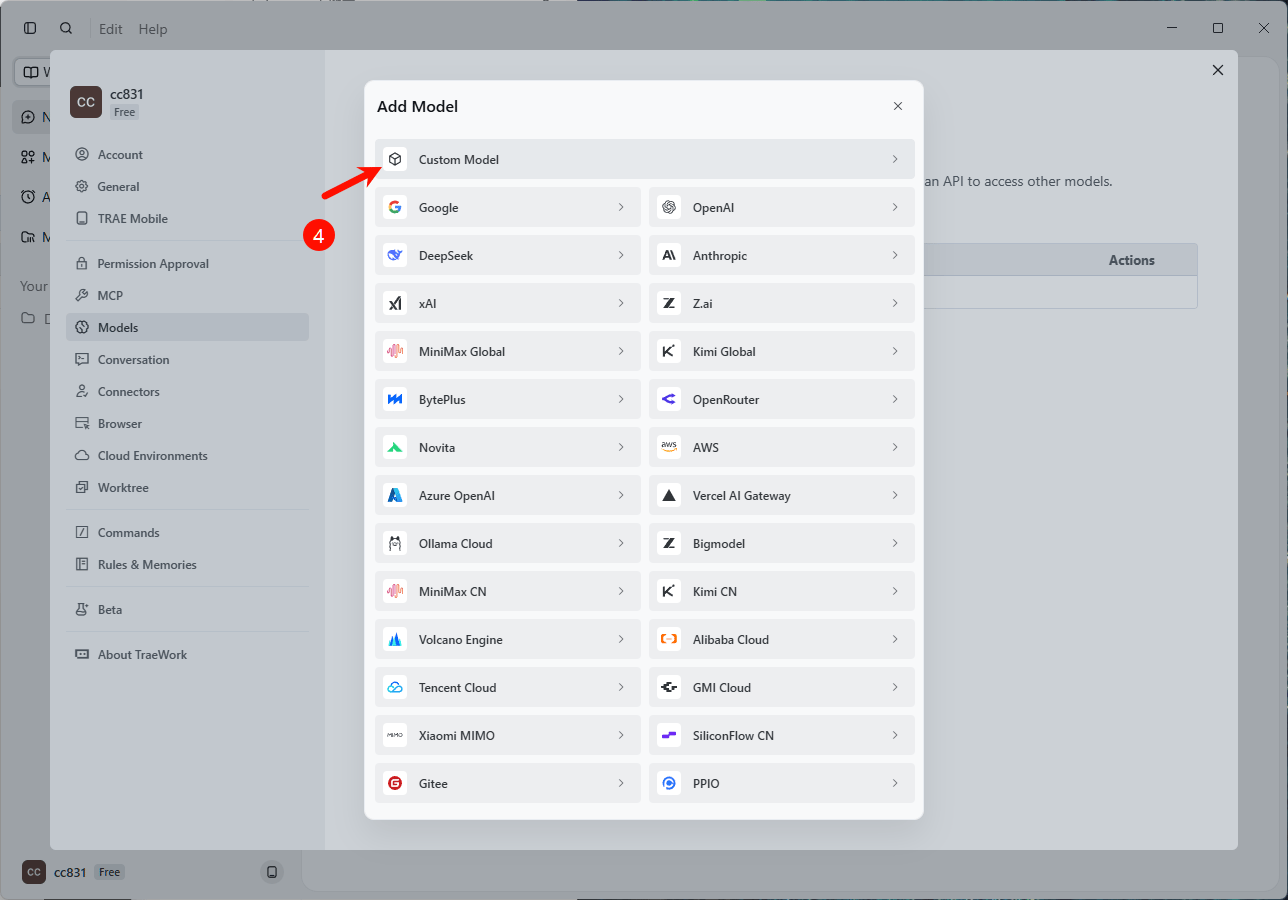The image size is (1288, 900).
Task: Click the AWS logo icon
Action: click(669, 447)
